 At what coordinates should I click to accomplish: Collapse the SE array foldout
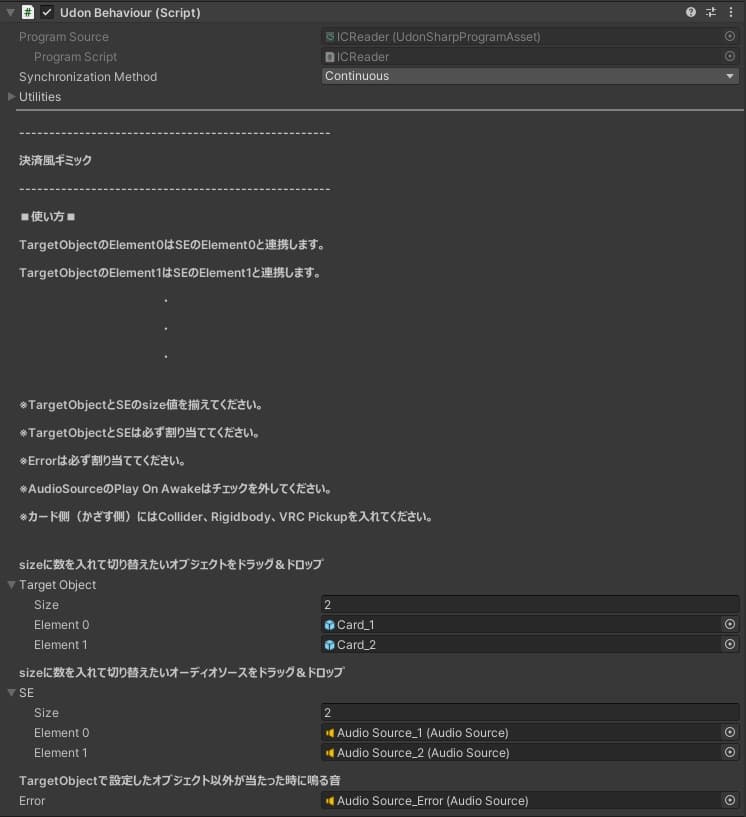11,693
